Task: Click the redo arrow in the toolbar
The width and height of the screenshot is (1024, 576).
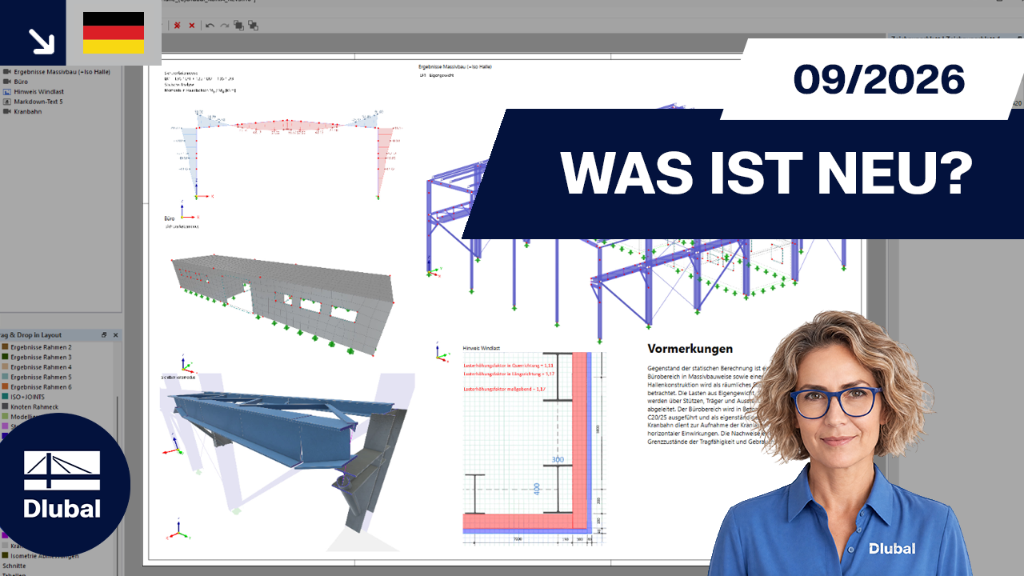Action: (224, 25)
